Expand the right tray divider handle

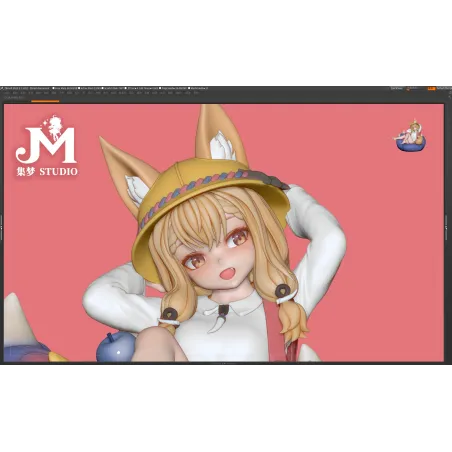click(x=446, y=227)
